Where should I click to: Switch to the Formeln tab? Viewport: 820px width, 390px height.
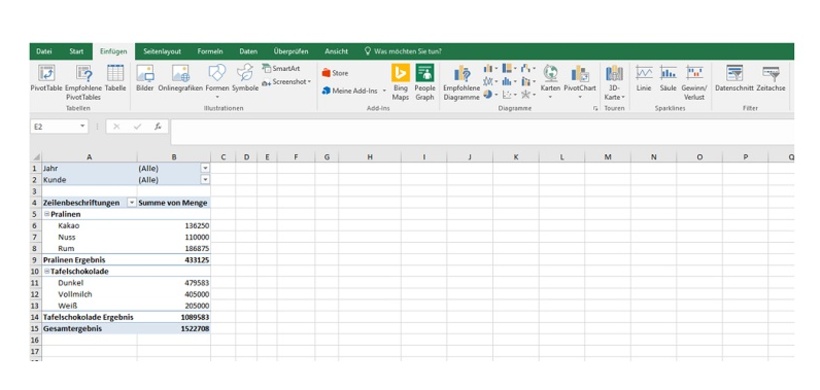click(x=210, y=51)
